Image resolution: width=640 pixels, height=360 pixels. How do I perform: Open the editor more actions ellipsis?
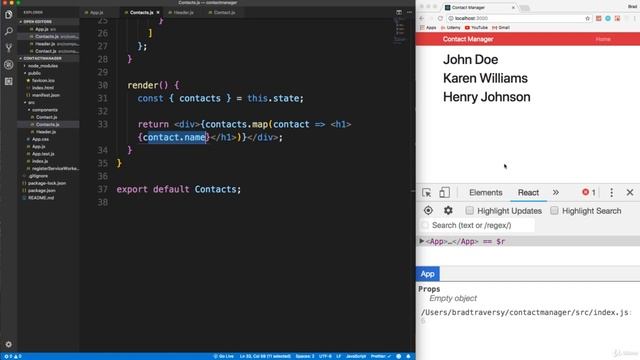point(409,12)
